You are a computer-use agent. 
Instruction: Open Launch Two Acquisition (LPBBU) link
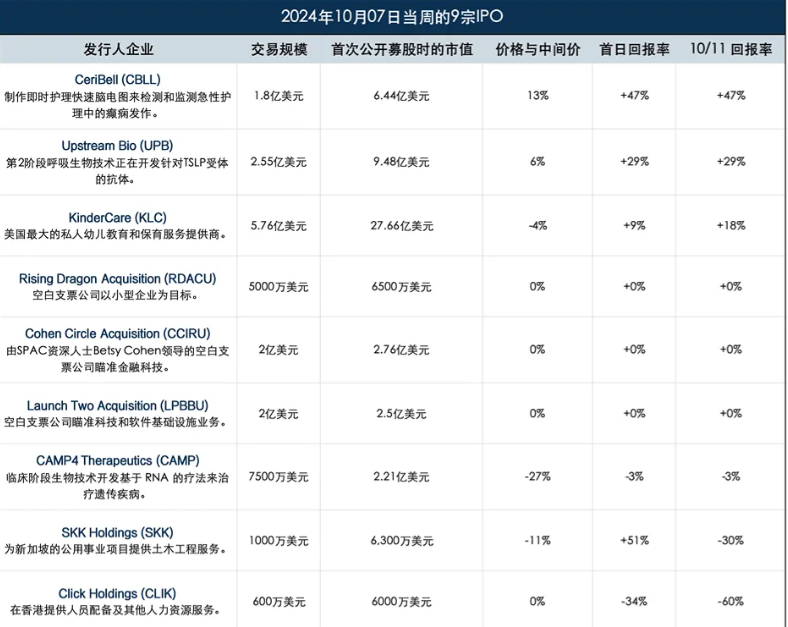click(118, 405)
